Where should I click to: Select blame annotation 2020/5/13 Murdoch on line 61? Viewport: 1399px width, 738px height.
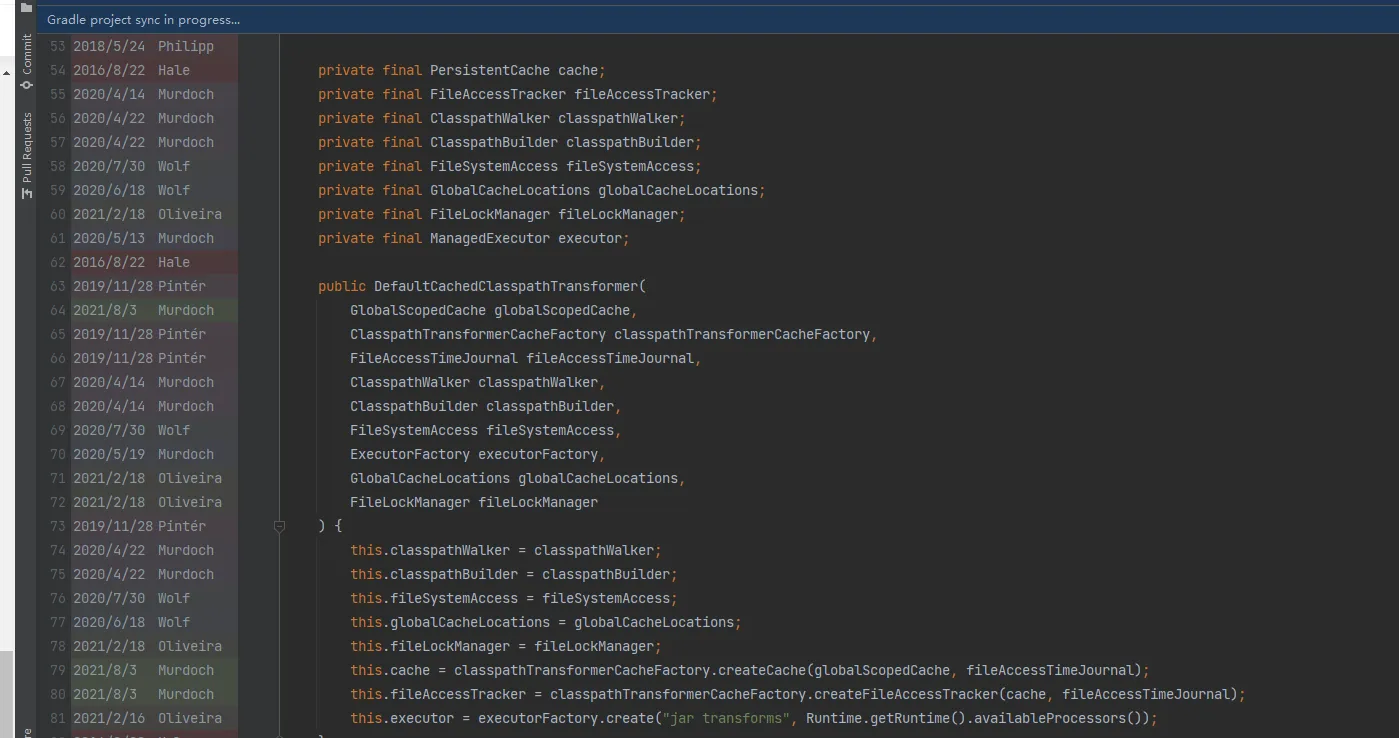(x=143, y=238)
